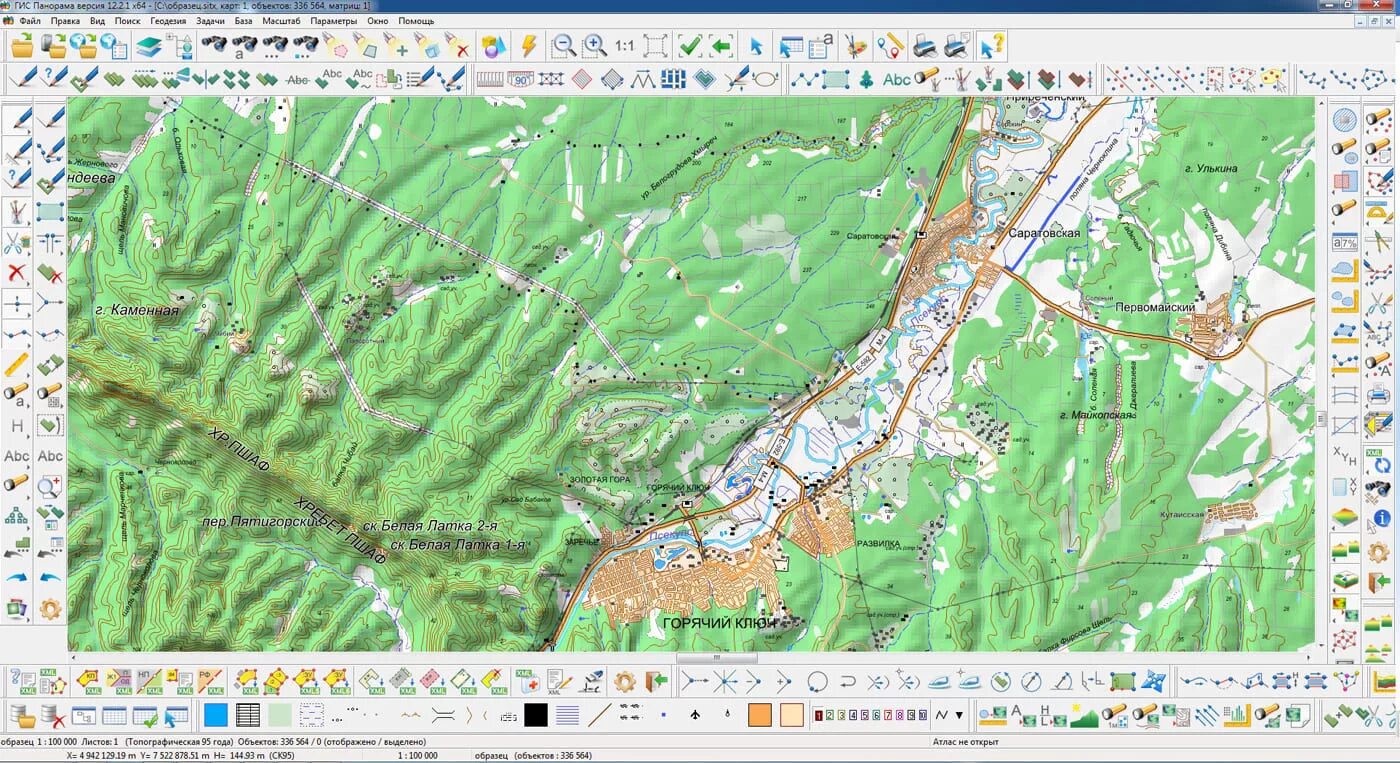The image size is (1400, 763).
Task: Search by name using binoculars with letter a
Action: click(x=243, y=46)
